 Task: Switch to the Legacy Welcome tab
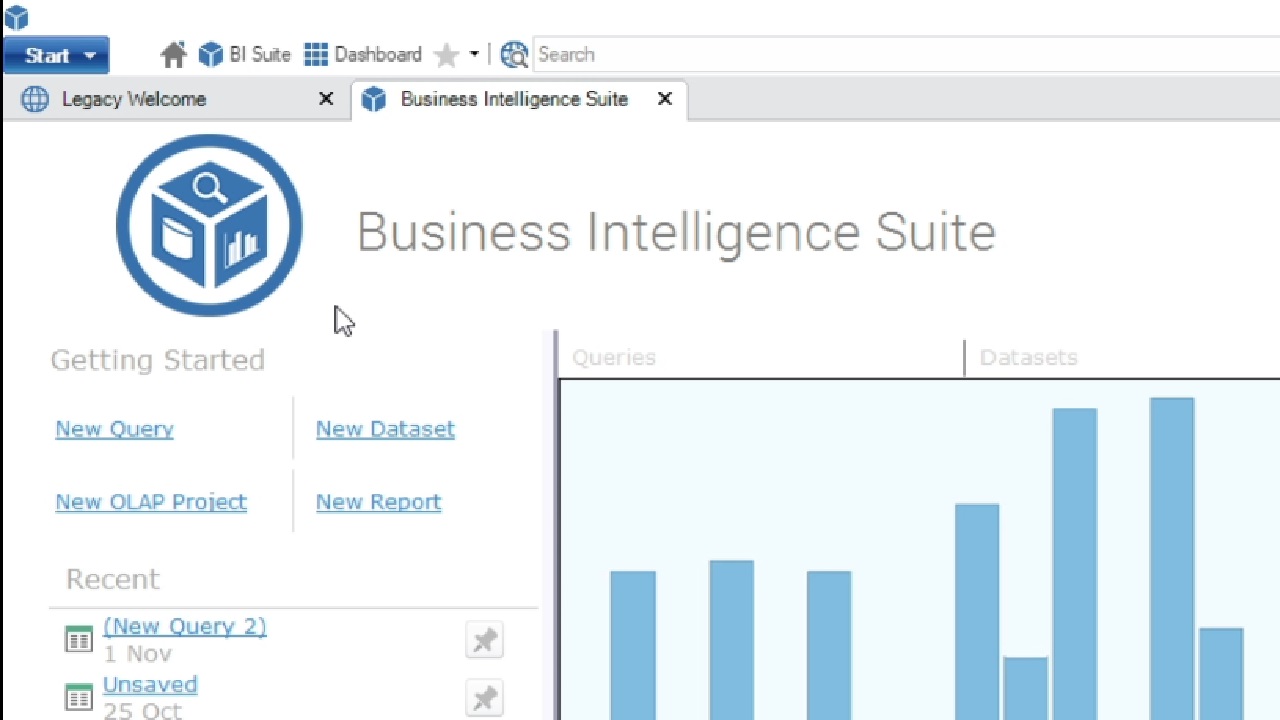pyautogui.click(x=133, y=99)
